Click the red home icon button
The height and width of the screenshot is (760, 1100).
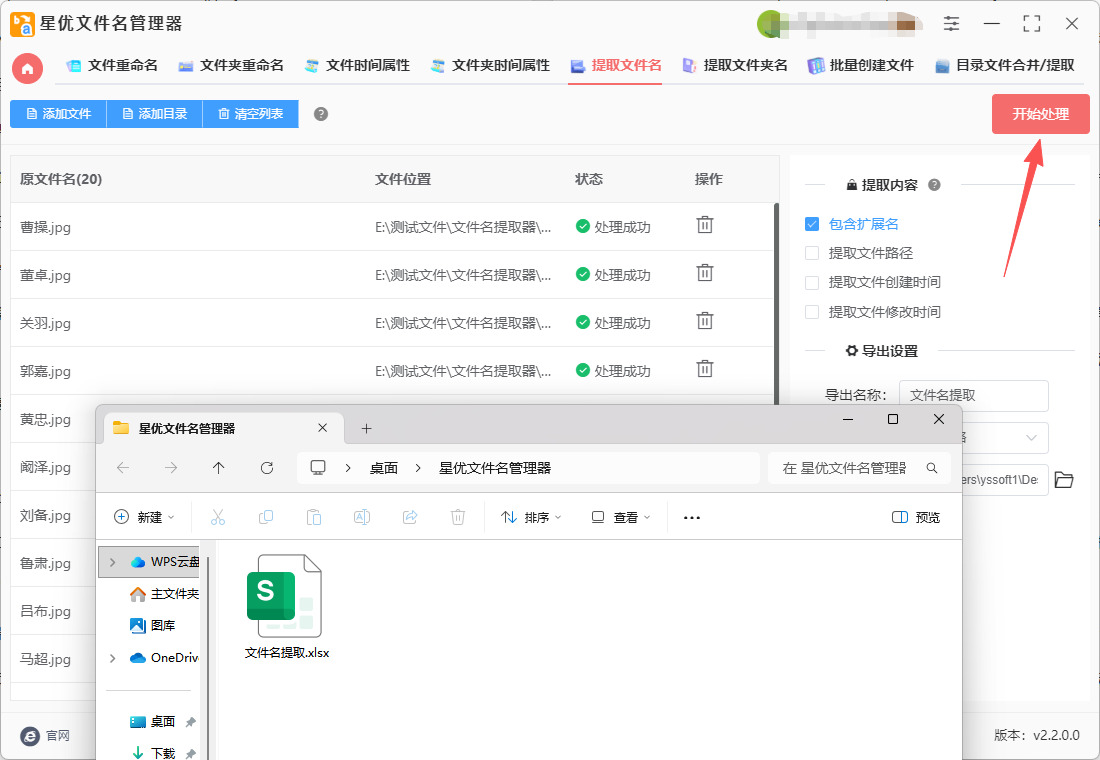pos(27,68)
